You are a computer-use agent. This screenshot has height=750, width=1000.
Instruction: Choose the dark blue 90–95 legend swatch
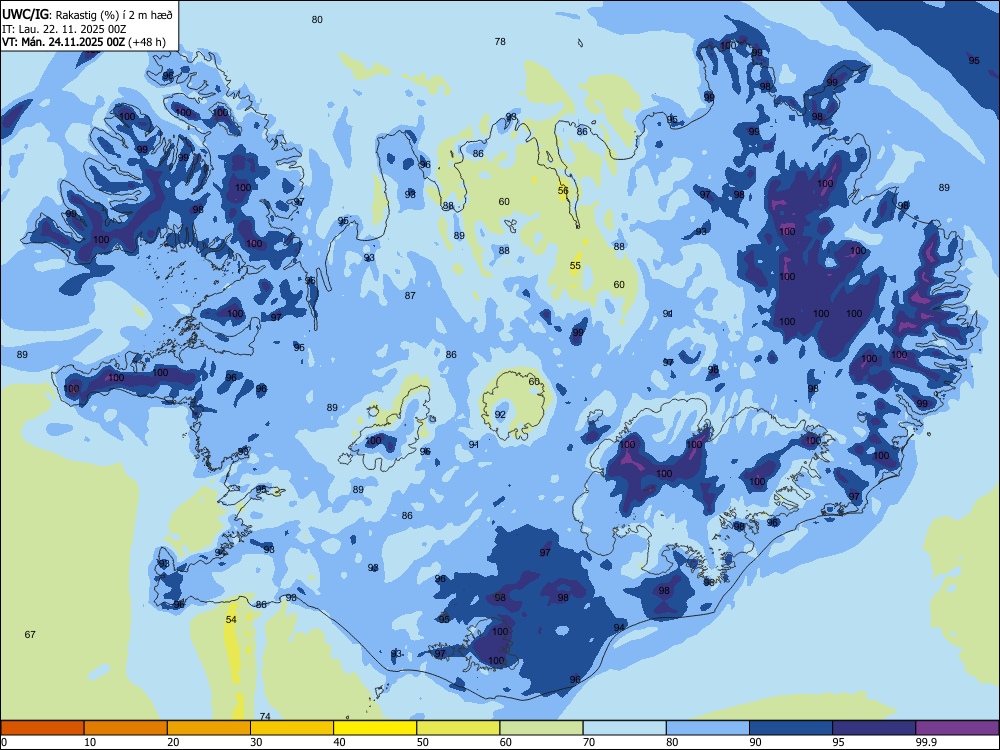pyautogui.click(x=791, y=728)
